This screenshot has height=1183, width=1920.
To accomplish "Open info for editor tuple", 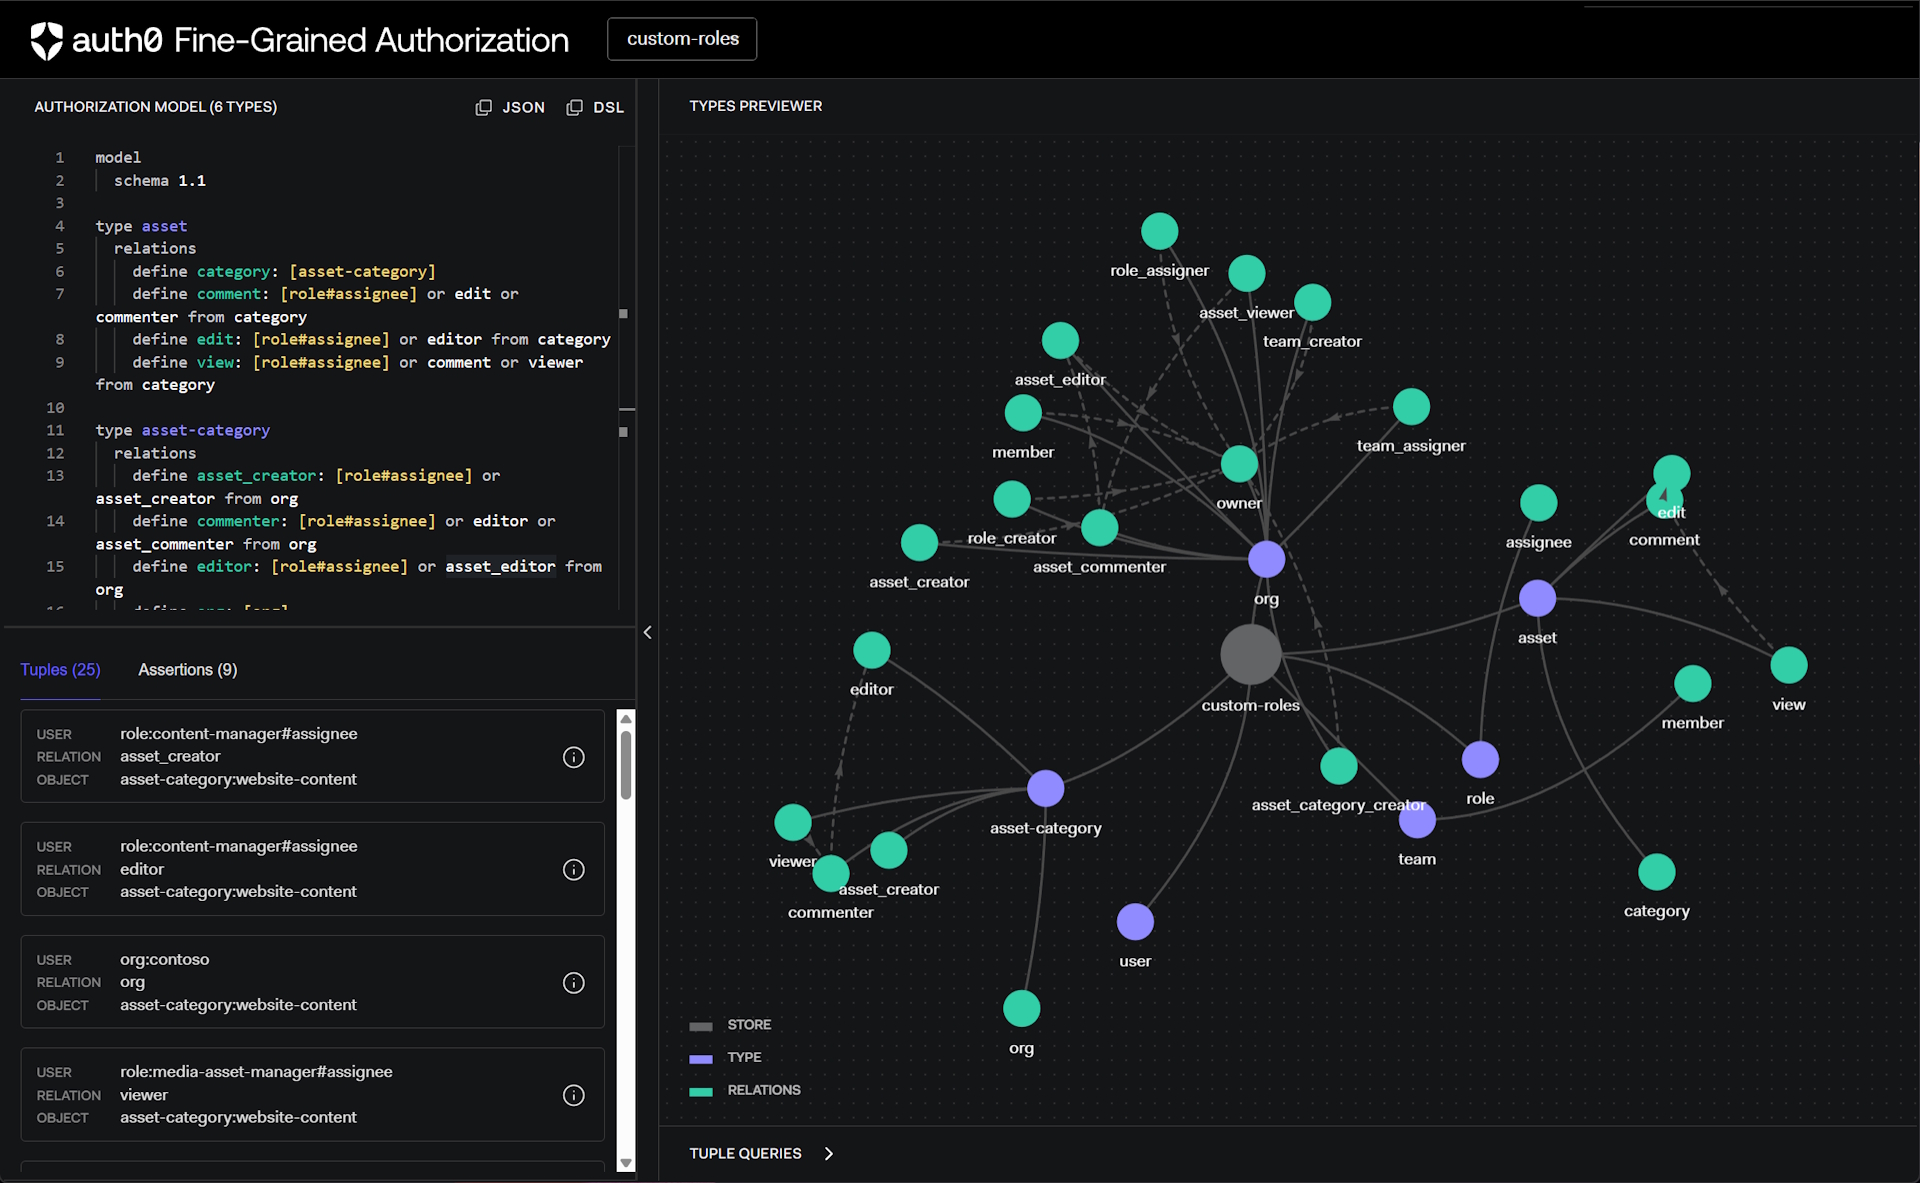I will [573, 870].
